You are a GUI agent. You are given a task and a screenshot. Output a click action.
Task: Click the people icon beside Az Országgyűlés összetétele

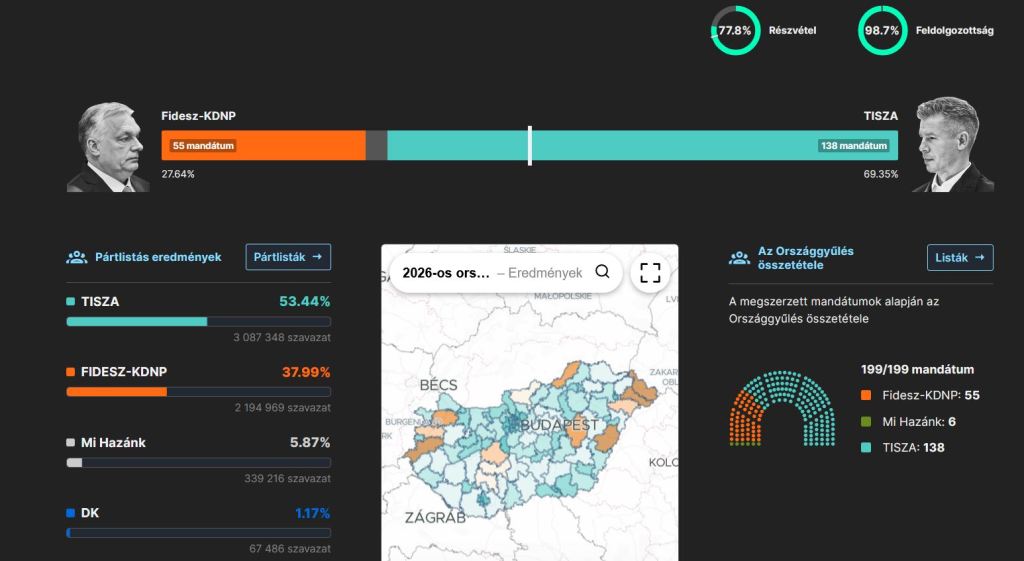740,258
